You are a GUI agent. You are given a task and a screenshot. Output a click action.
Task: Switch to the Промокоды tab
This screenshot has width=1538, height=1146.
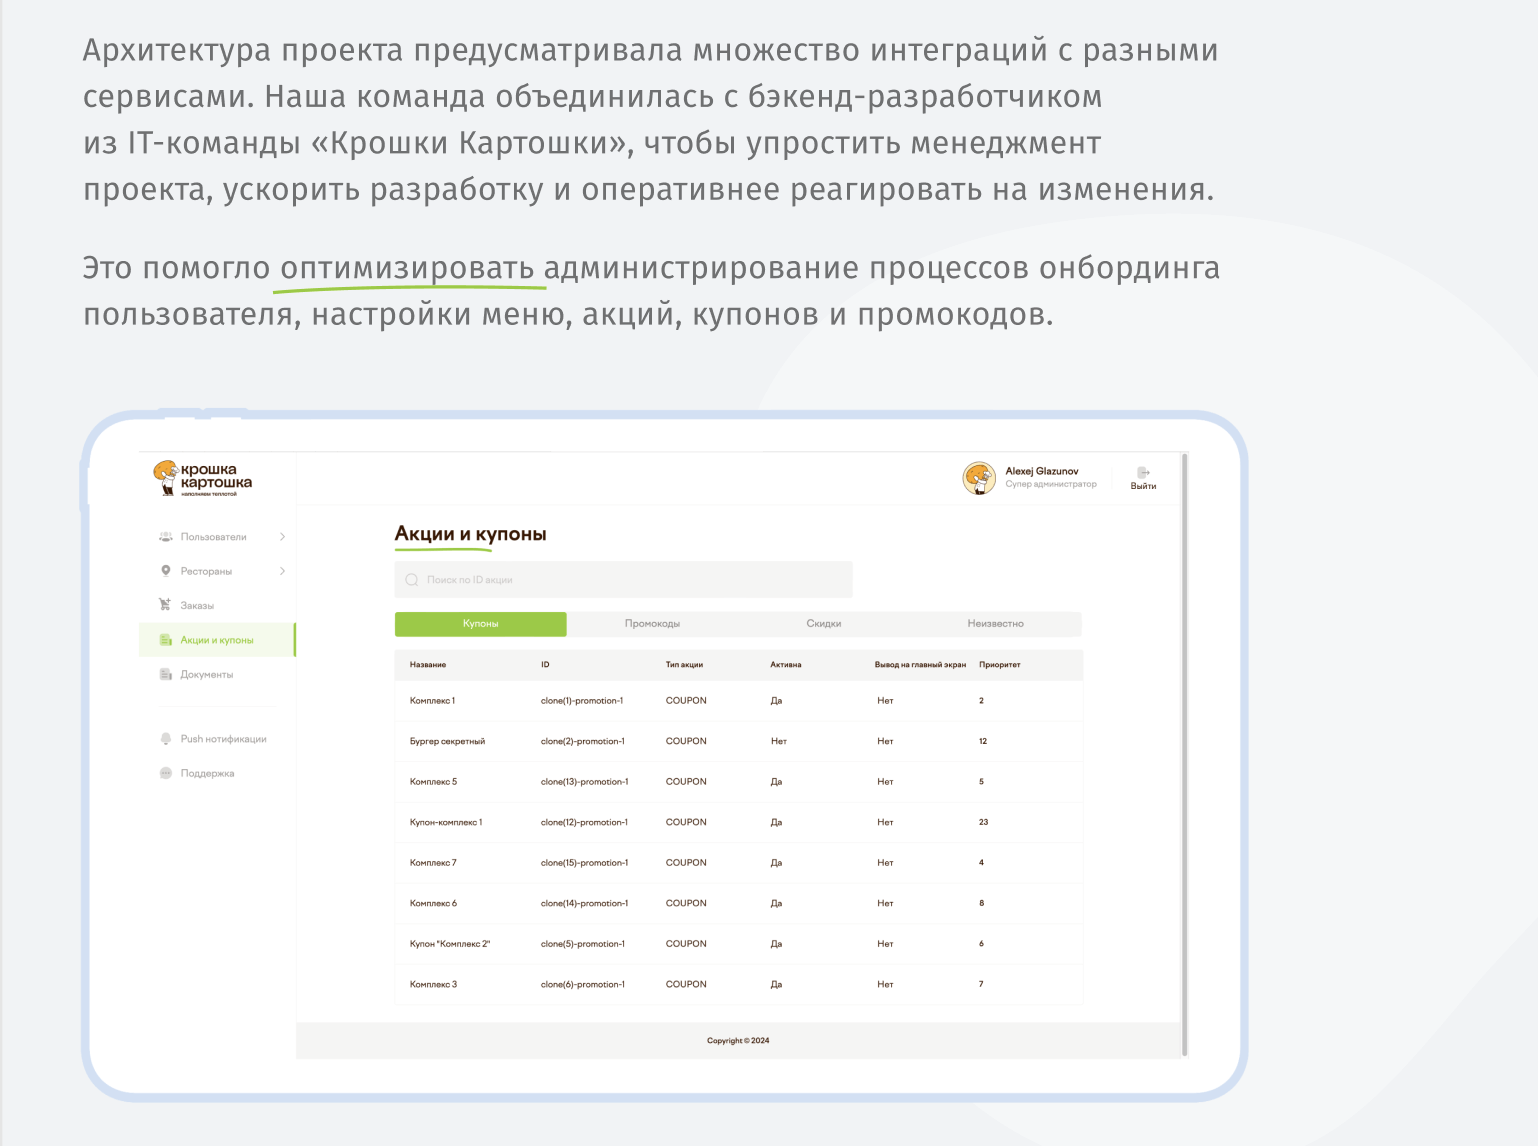[652, 624]
